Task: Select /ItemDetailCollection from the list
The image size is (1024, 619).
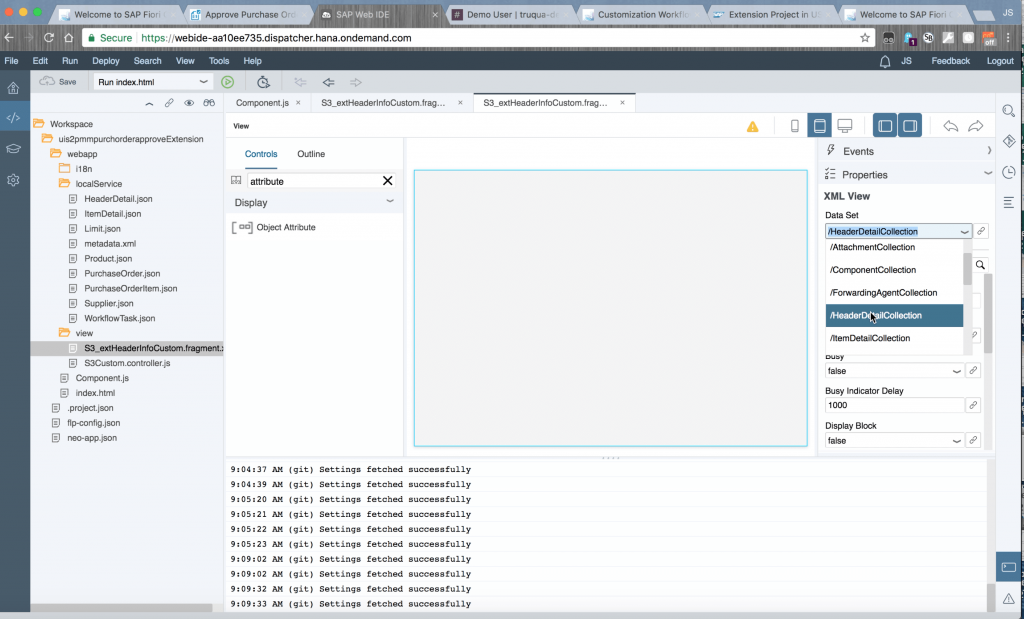Action: coord(894,338)
